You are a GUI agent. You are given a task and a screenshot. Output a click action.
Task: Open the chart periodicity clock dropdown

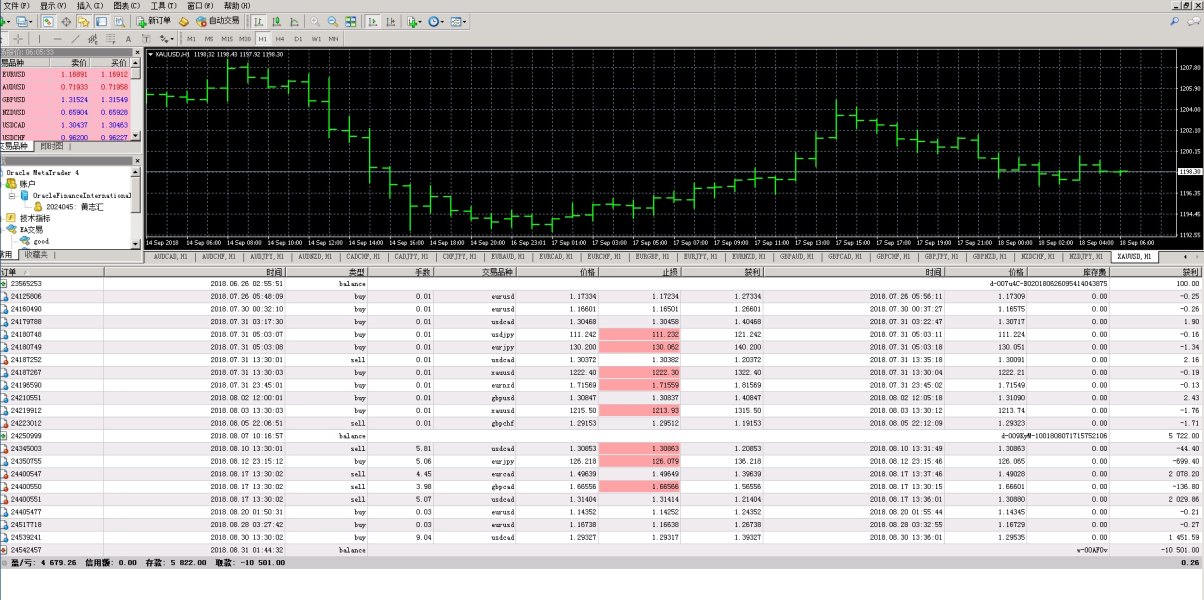436,20
